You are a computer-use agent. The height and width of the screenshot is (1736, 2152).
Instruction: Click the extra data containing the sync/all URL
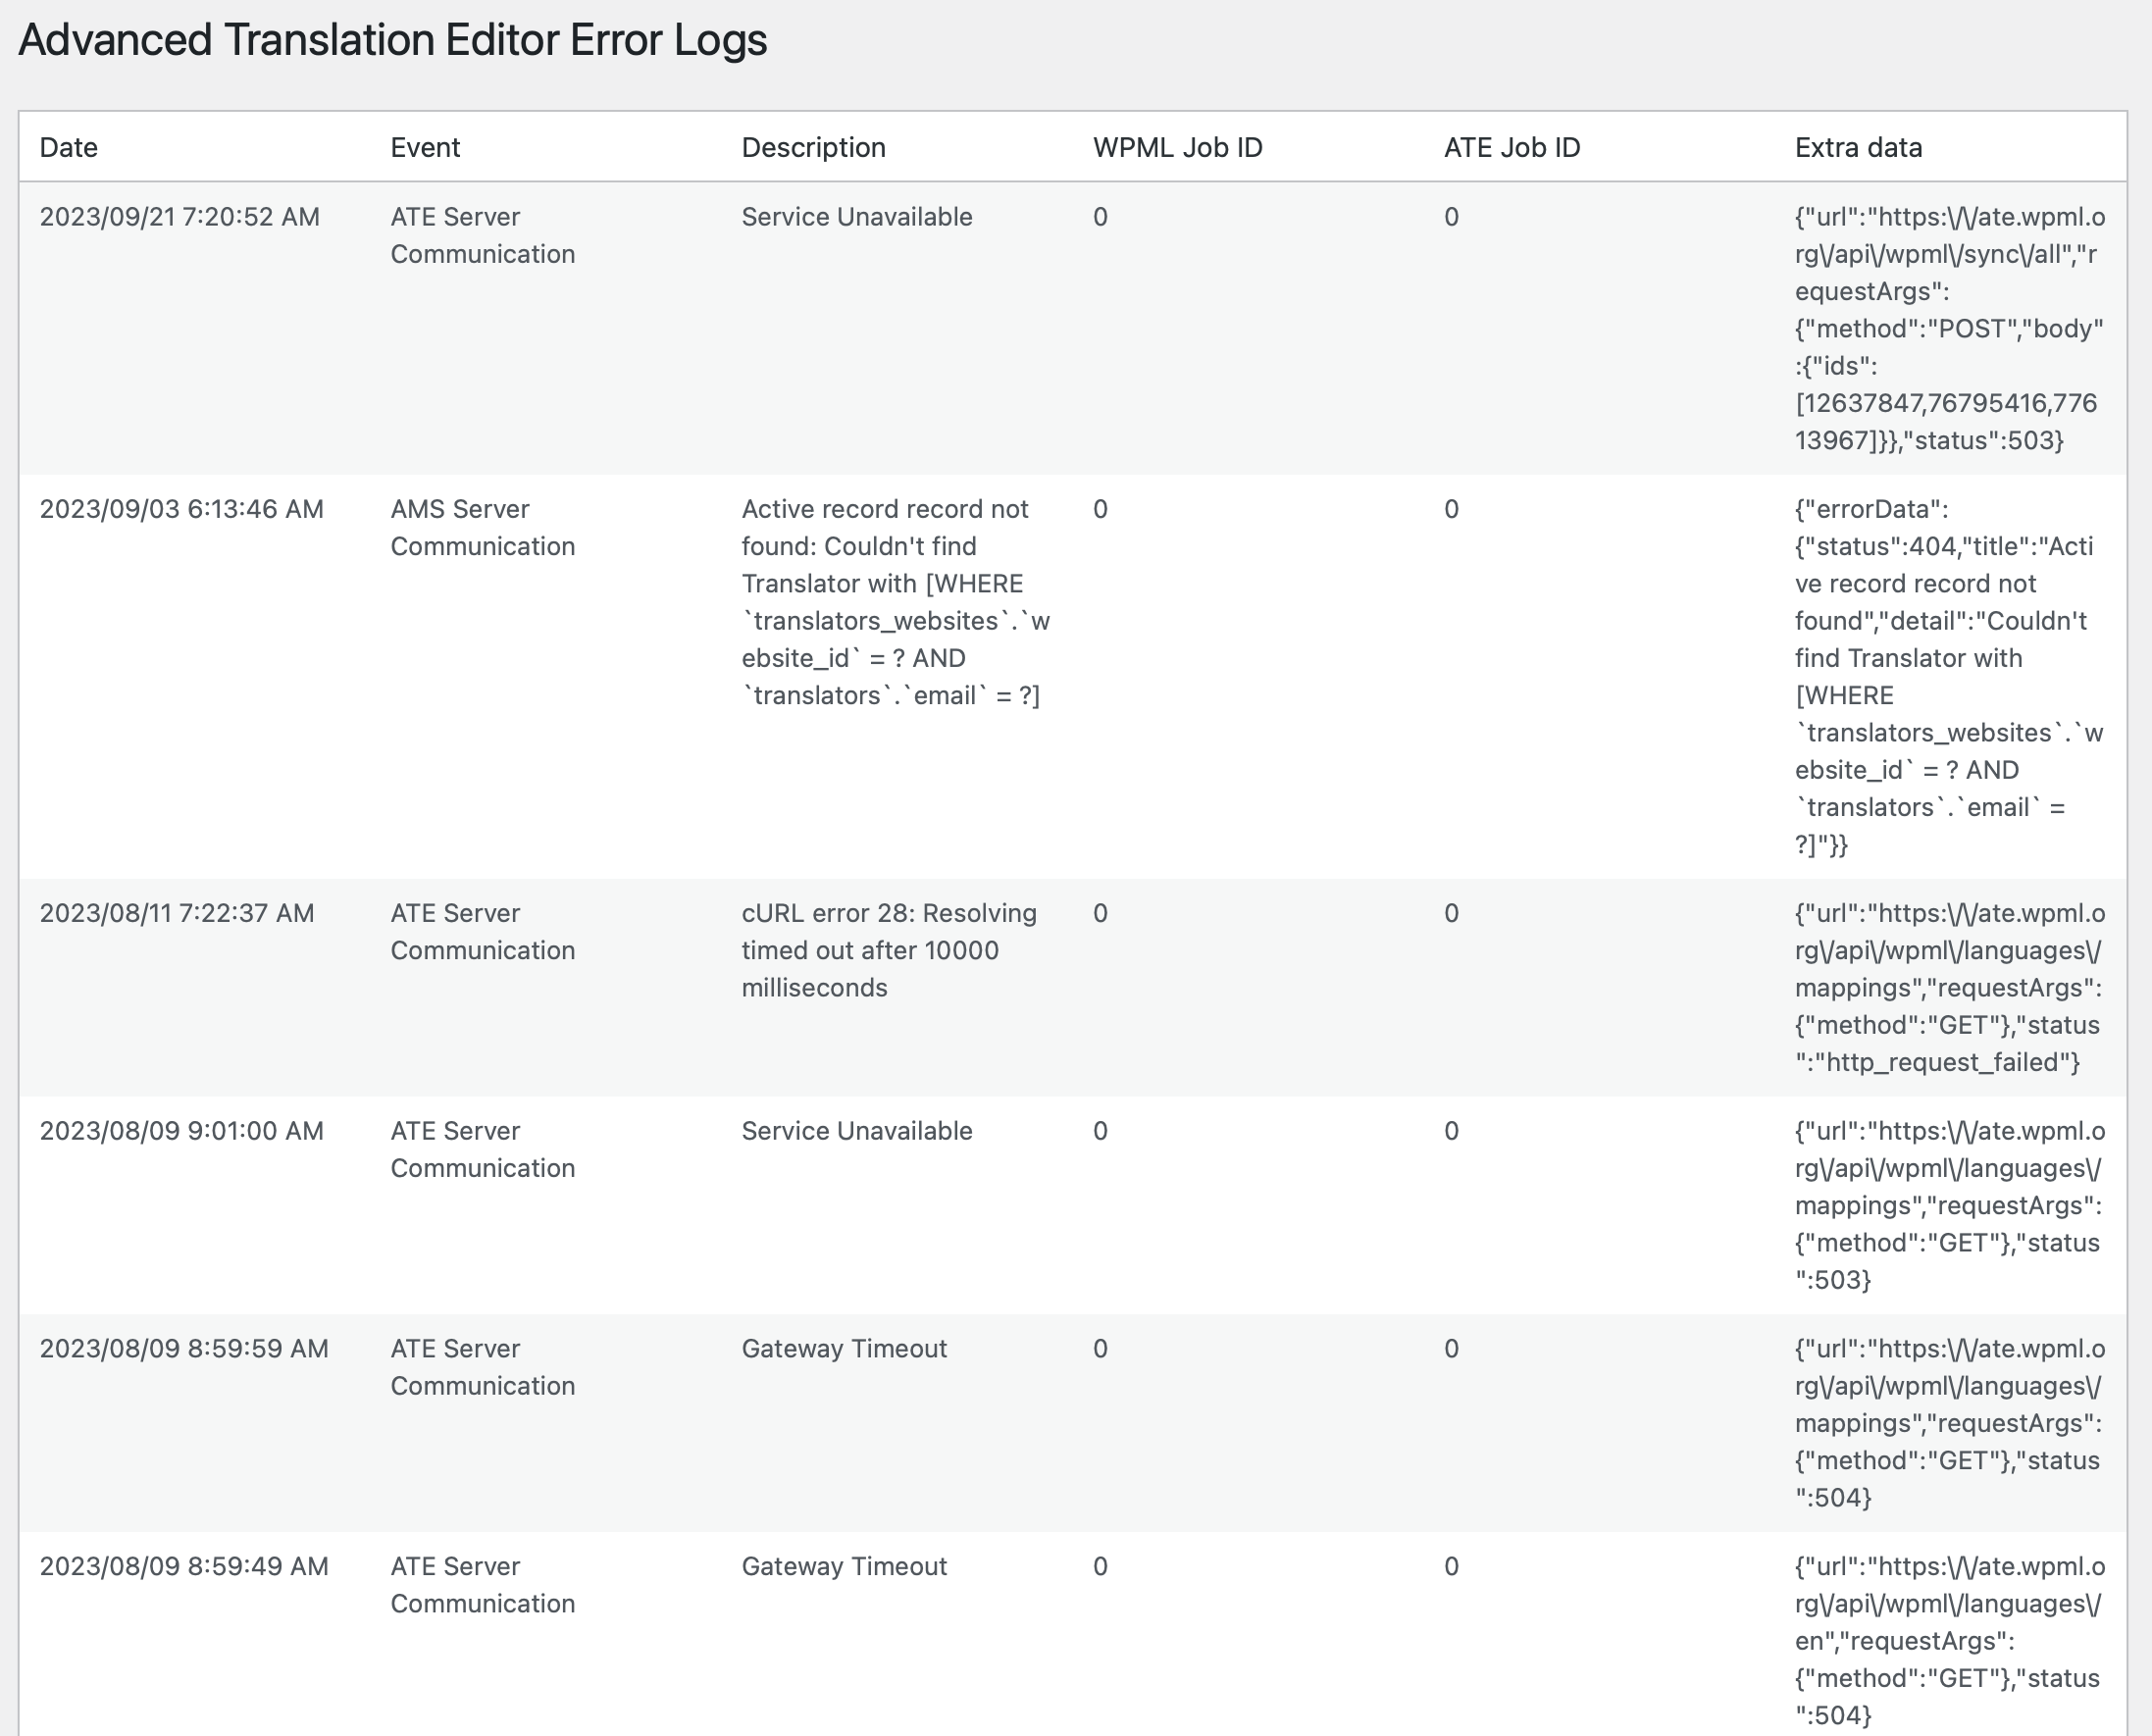1948,328
